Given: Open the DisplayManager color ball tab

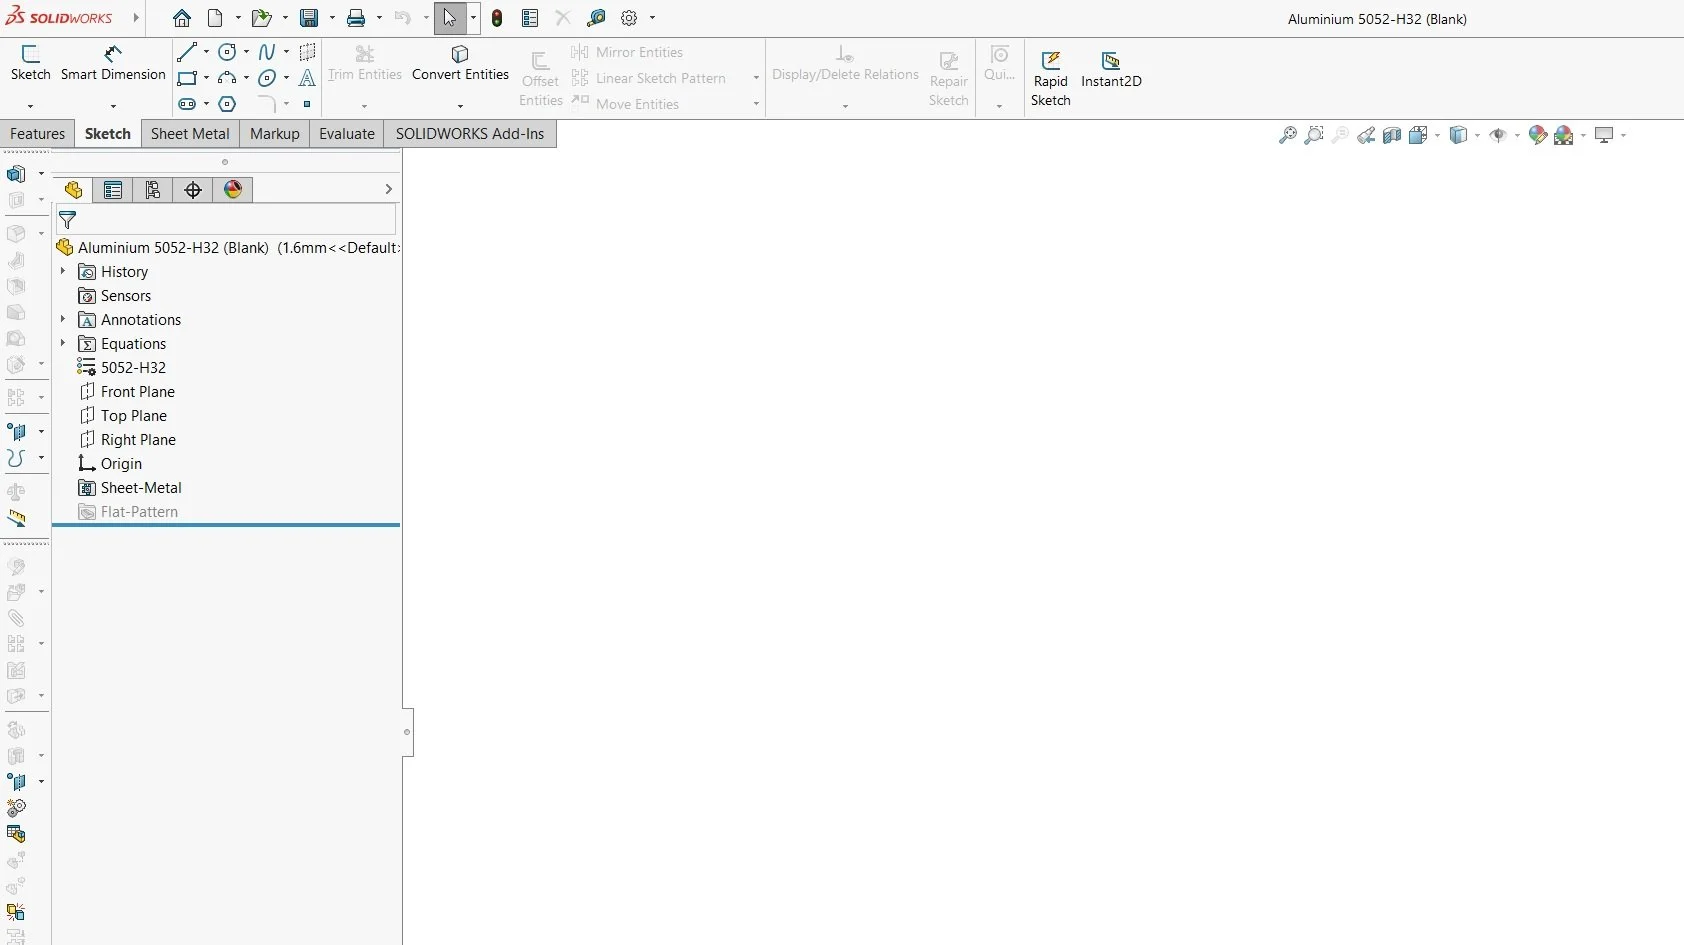Looking at the screenshot, I should pyautogui.click(x=233, y=190).
